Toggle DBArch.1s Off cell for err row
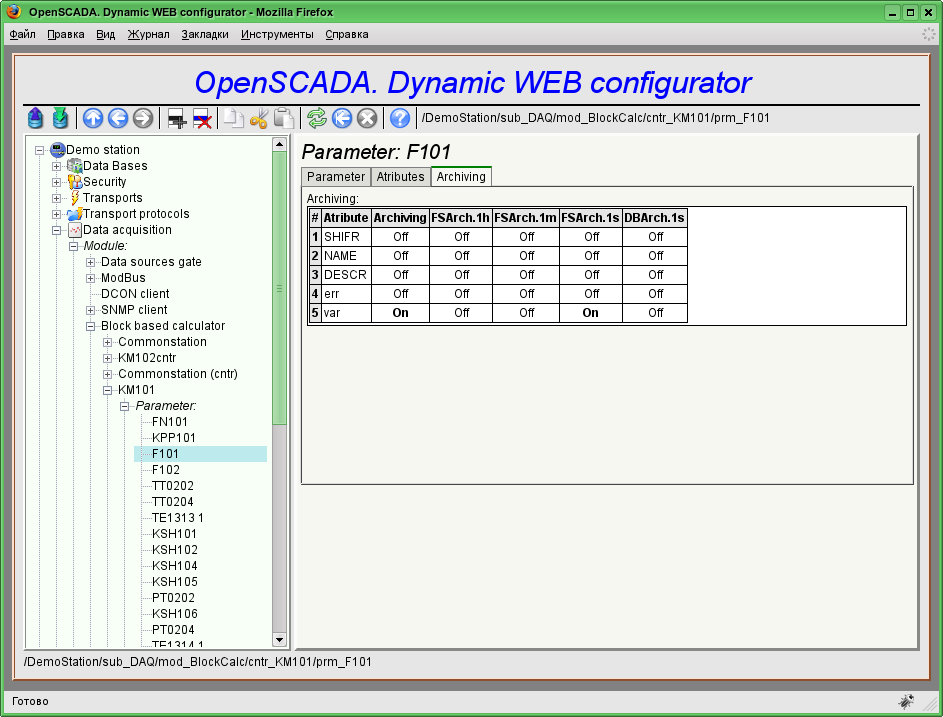This screenshot has width=943, height=717. [655, 294]
